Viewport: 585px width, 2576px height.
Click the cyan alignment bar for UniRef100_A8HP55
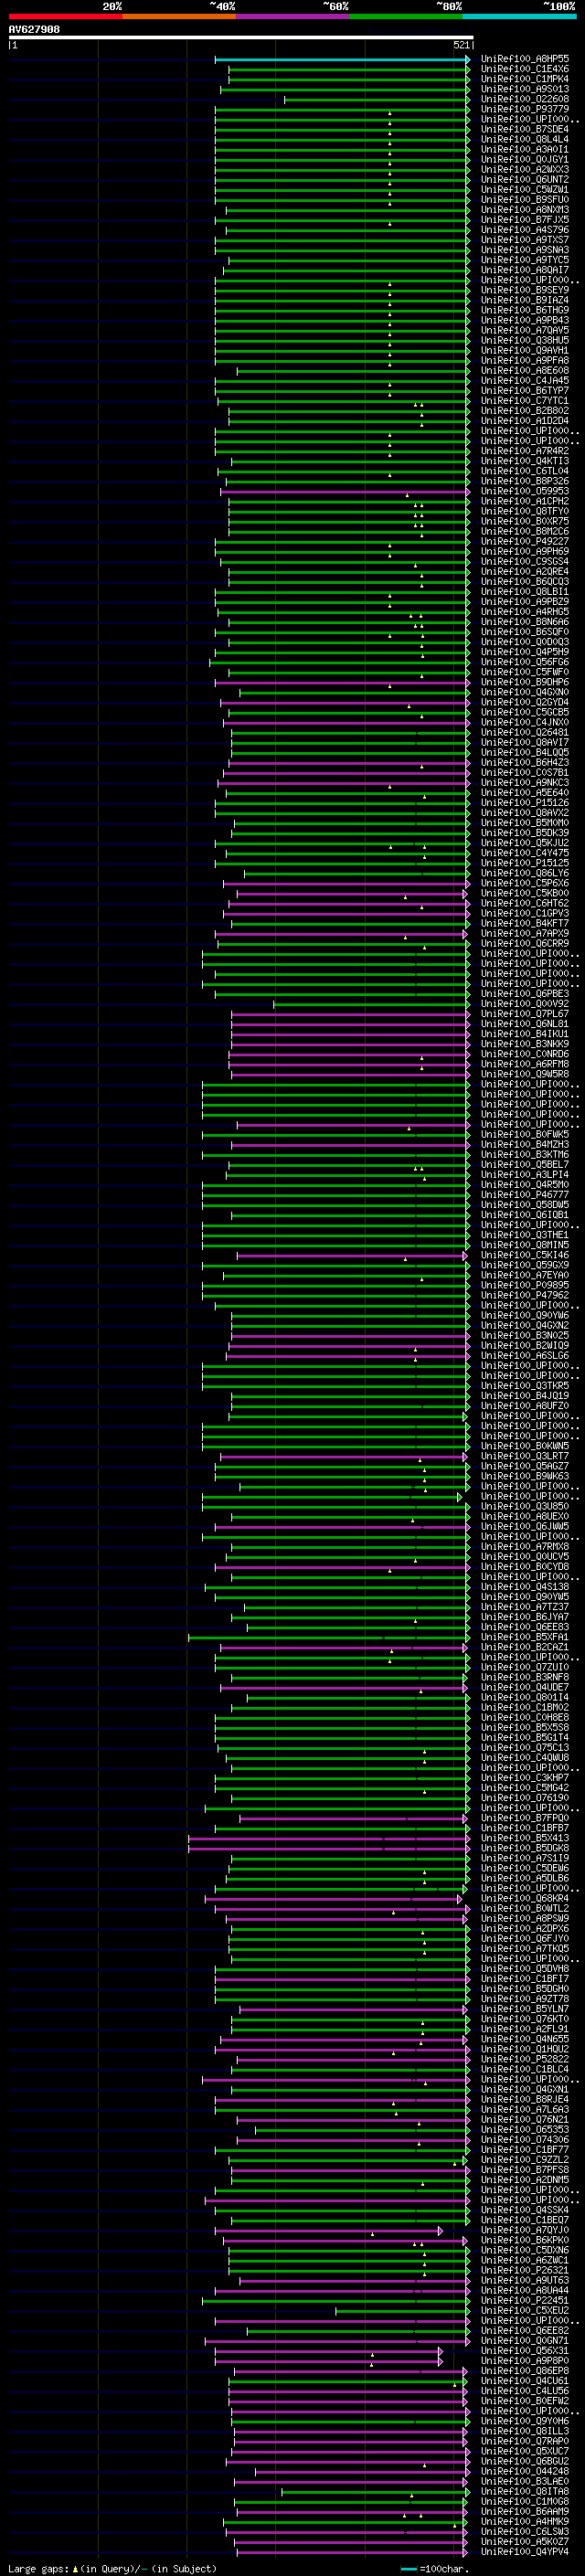click(342, 60)
